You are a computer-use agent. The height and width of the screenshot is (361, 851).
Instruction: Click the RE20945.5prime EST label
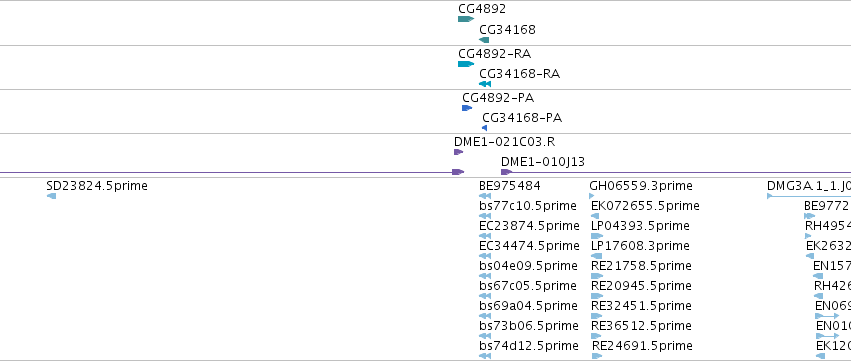642,286
